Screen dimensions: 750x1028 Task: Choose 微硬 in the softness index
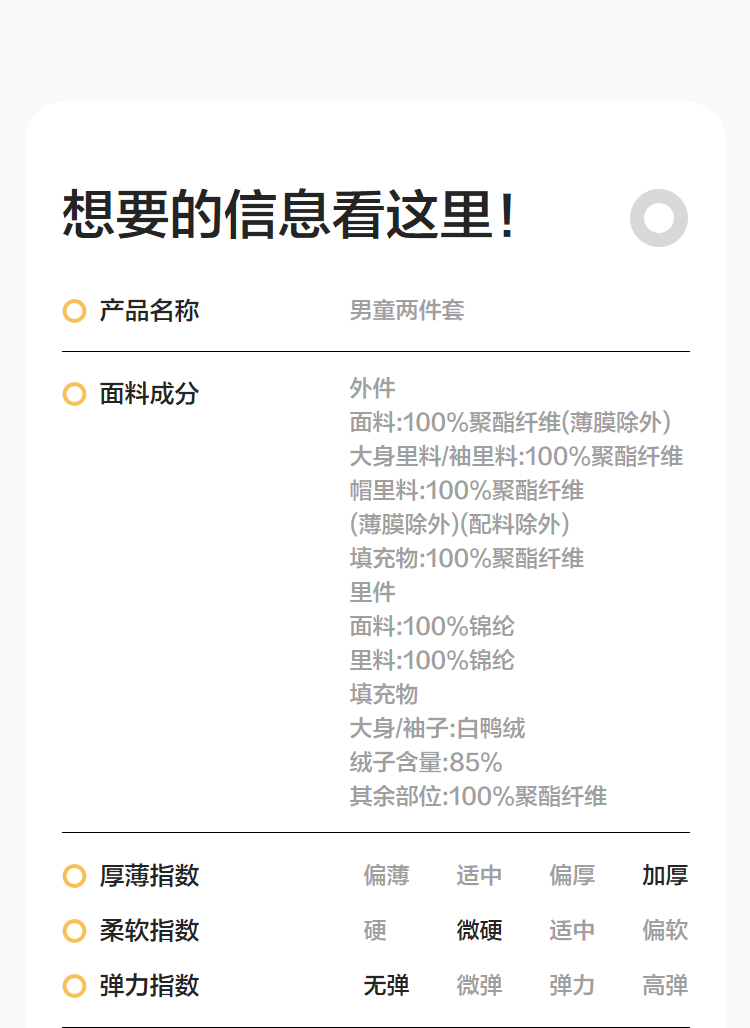click(x=479, y=931)
